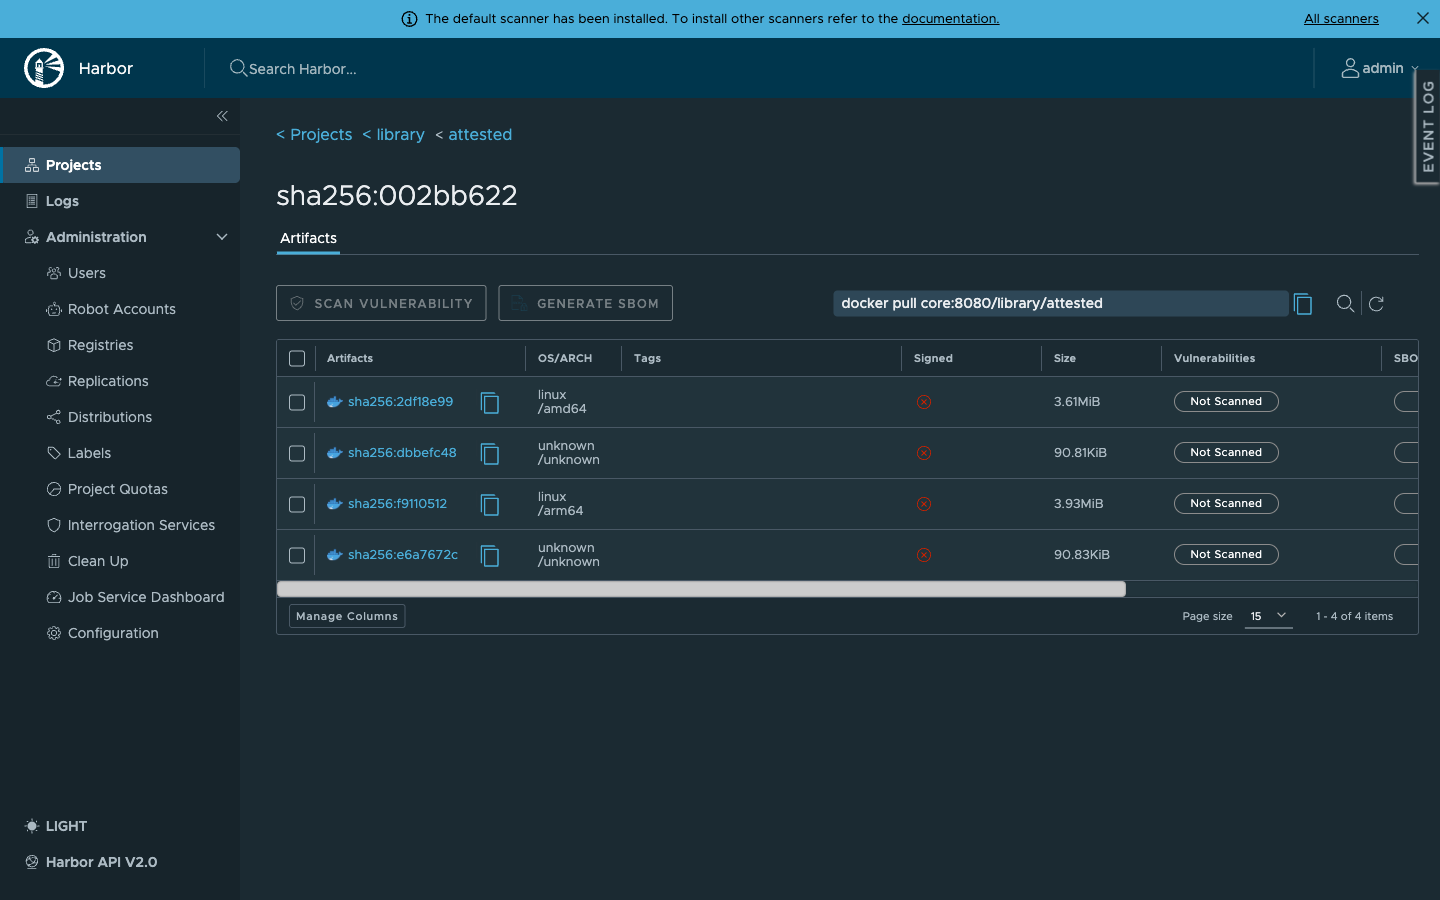Viewport: 1440px width, 900px height.
Task: Open Registries in the sidebar
Action: [x=100, y=345]
